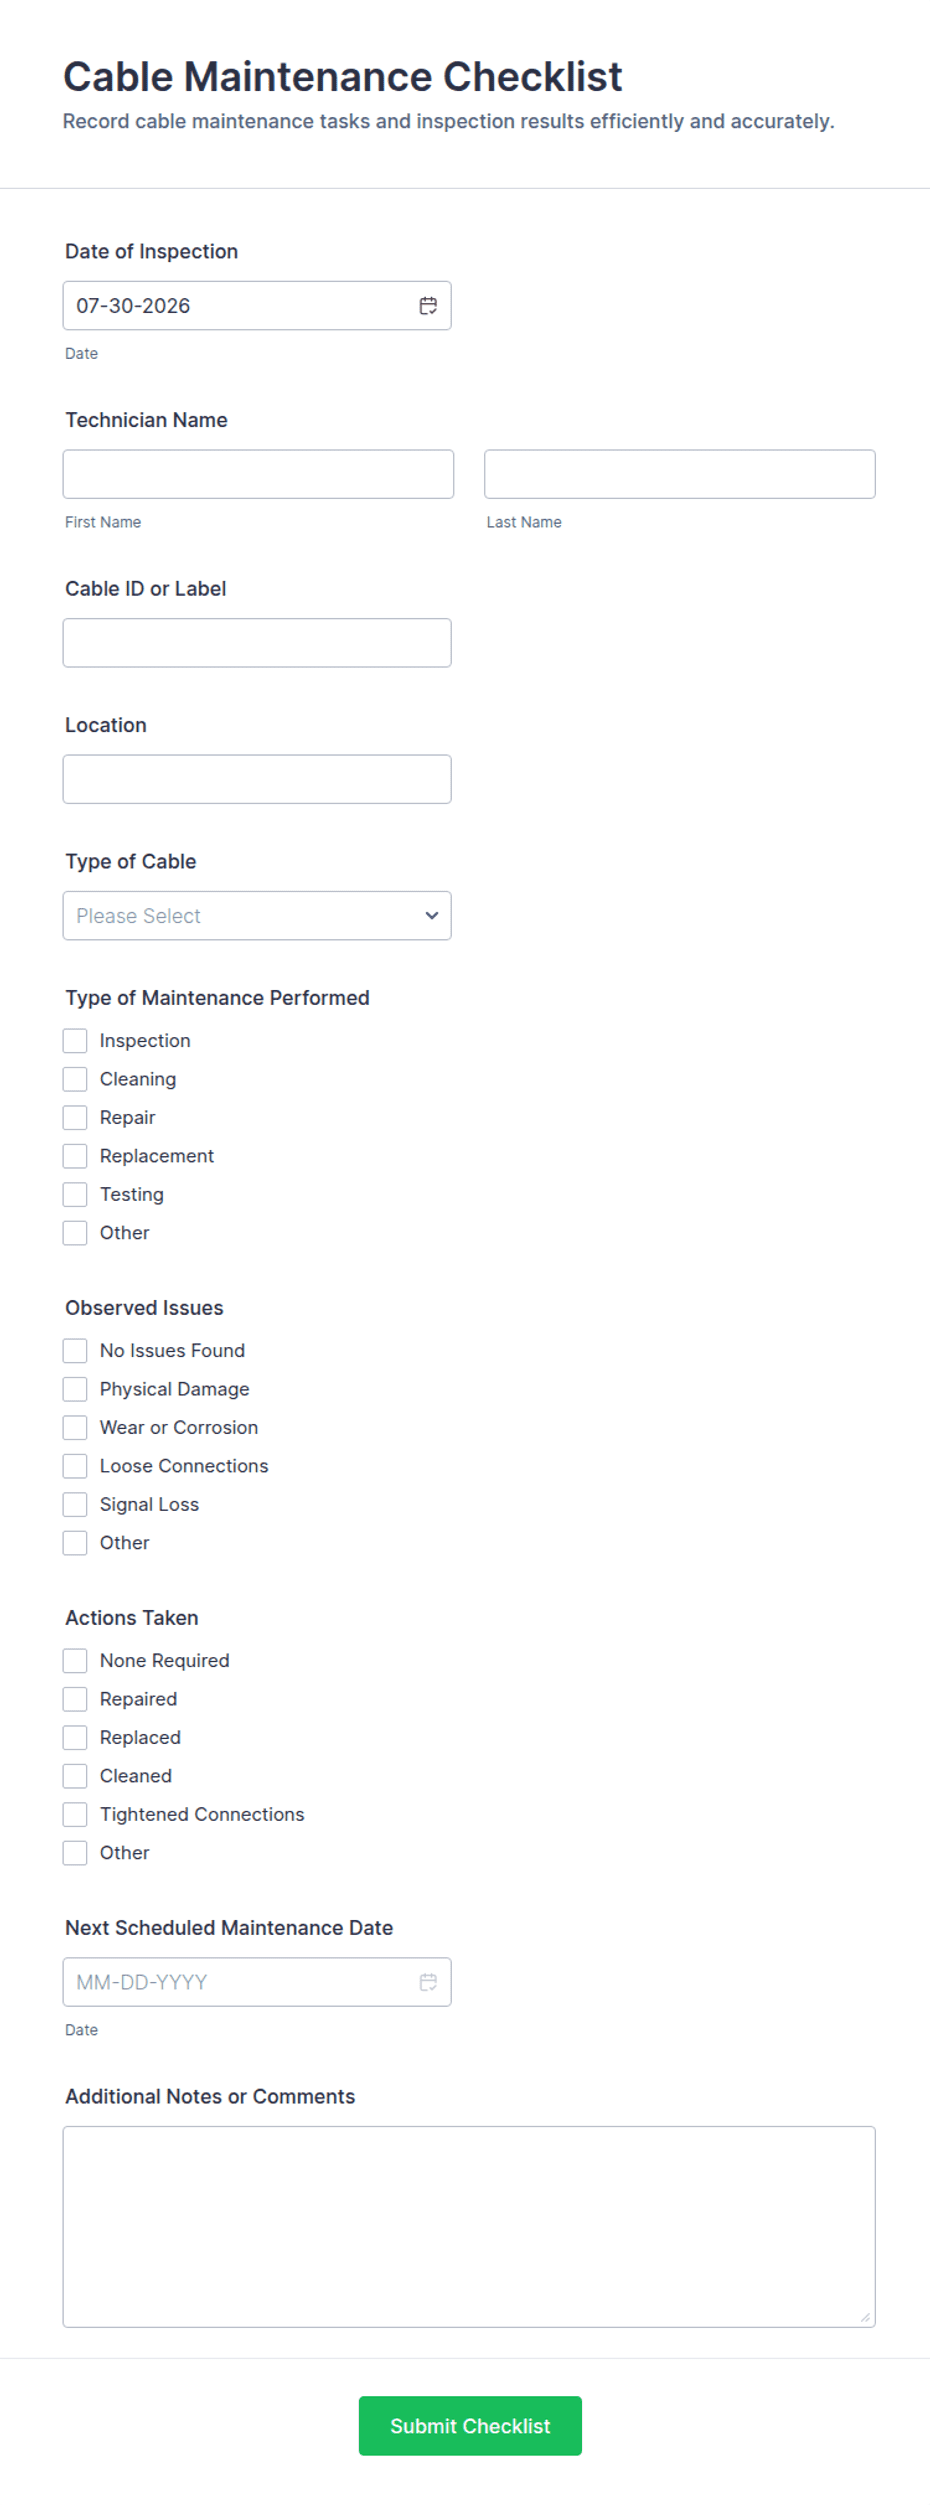Mark the Wear or Corrosion option
The width and height of the screenshot is (930, 2505).
[75, 1428]
